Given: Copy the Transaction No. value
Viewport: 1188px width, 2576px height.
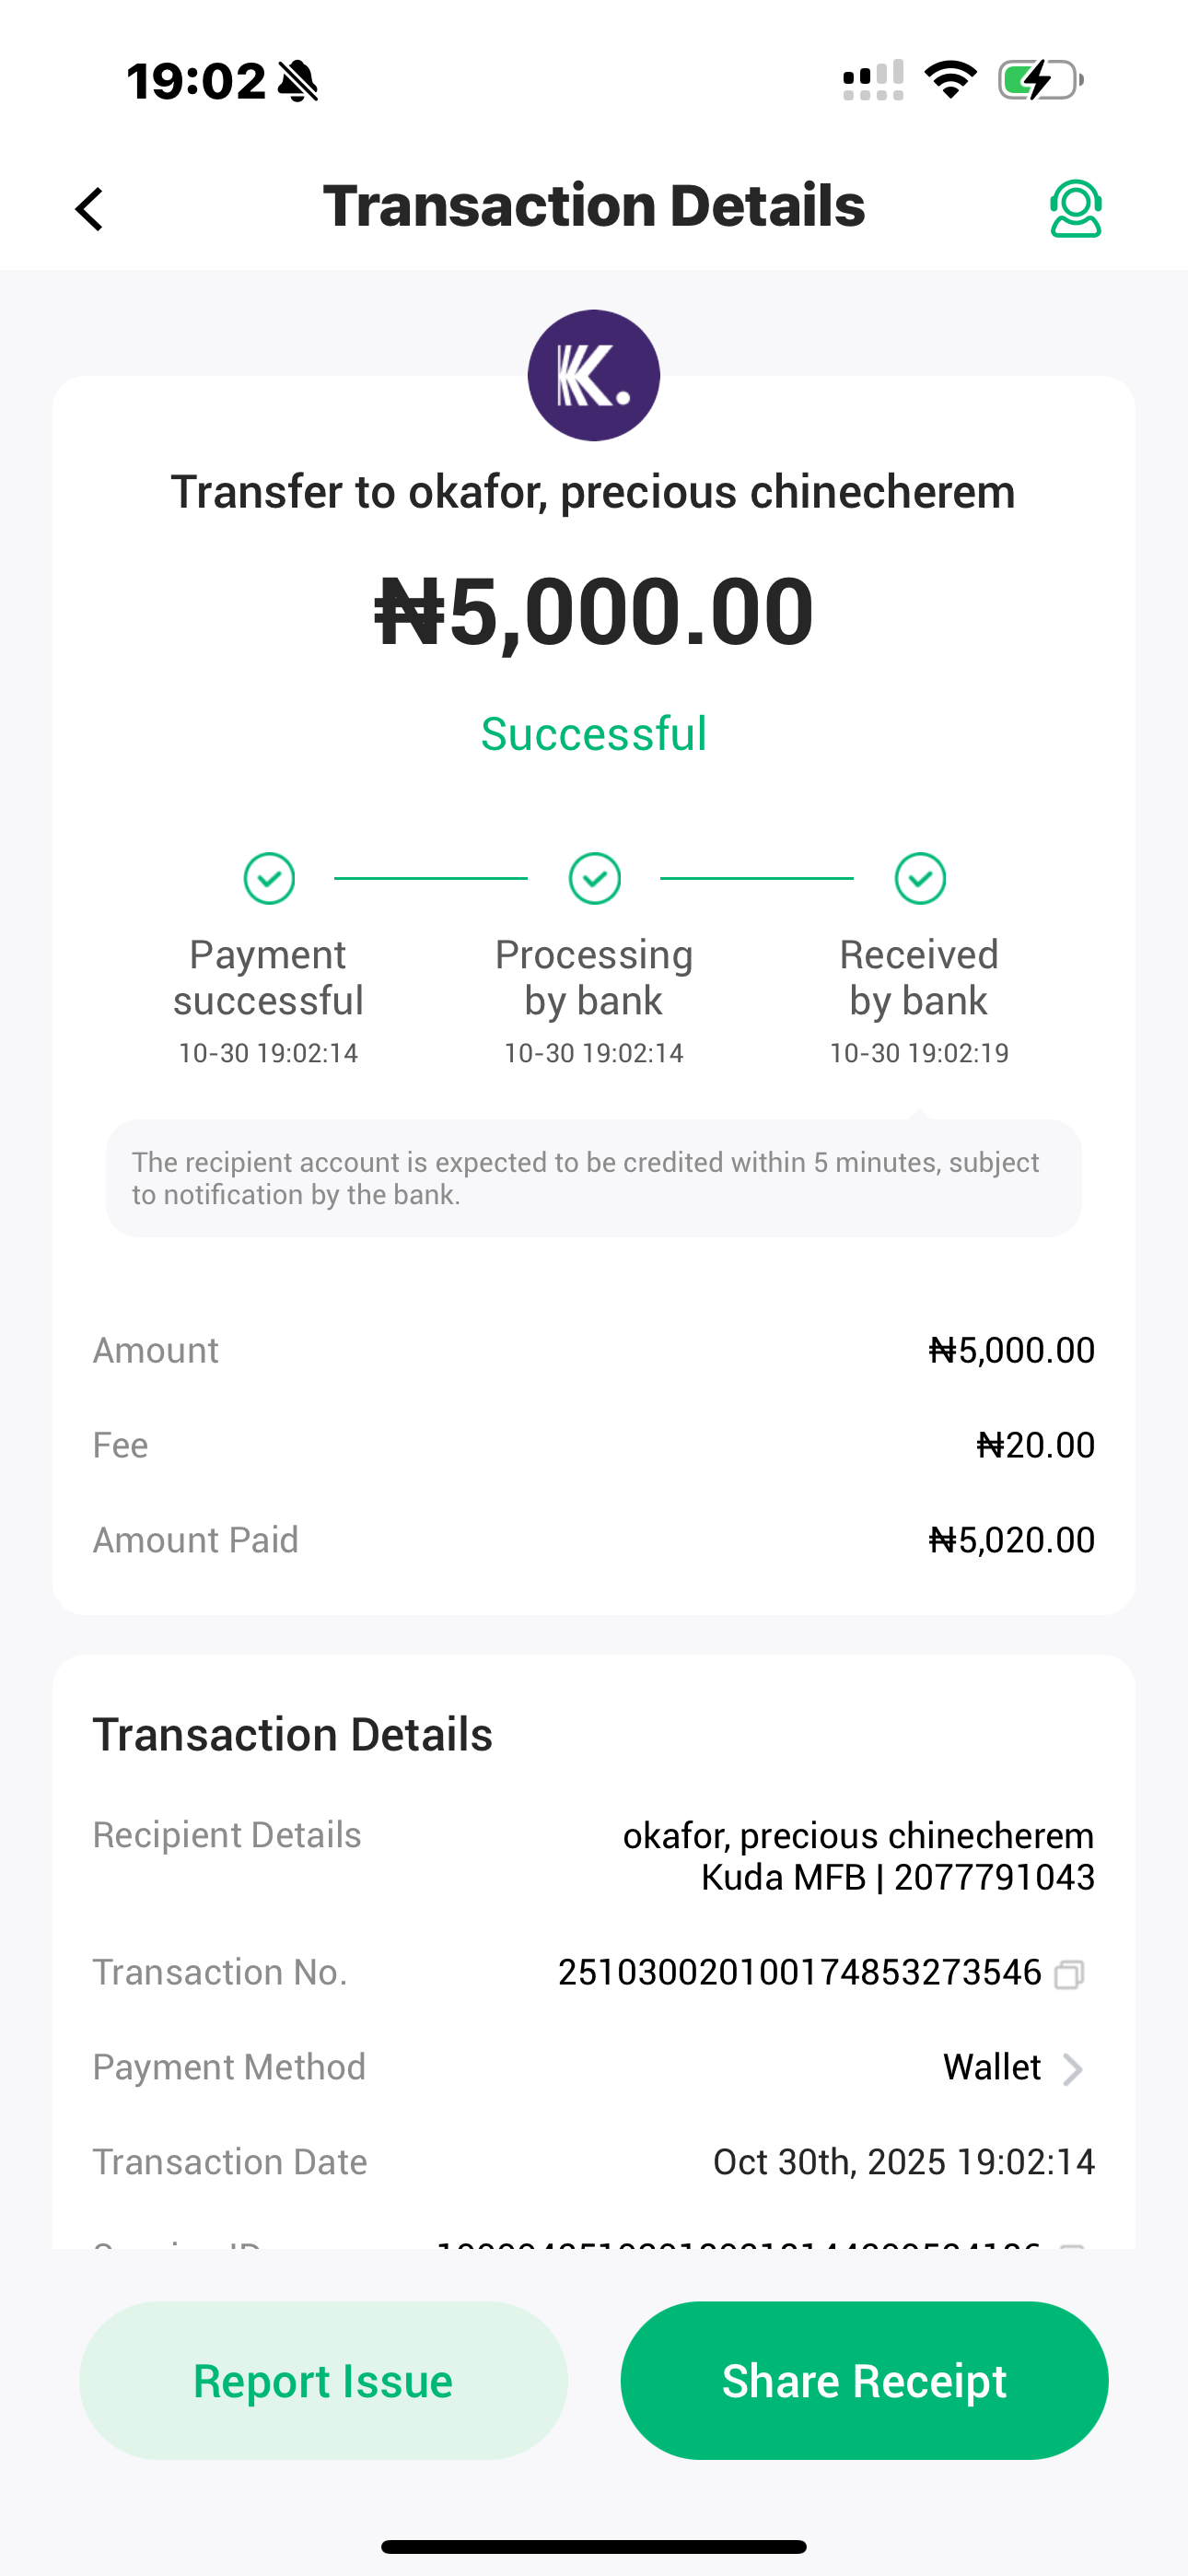Looking at the screenshot, I should pyautogui.click(x=1069, y=1974).
